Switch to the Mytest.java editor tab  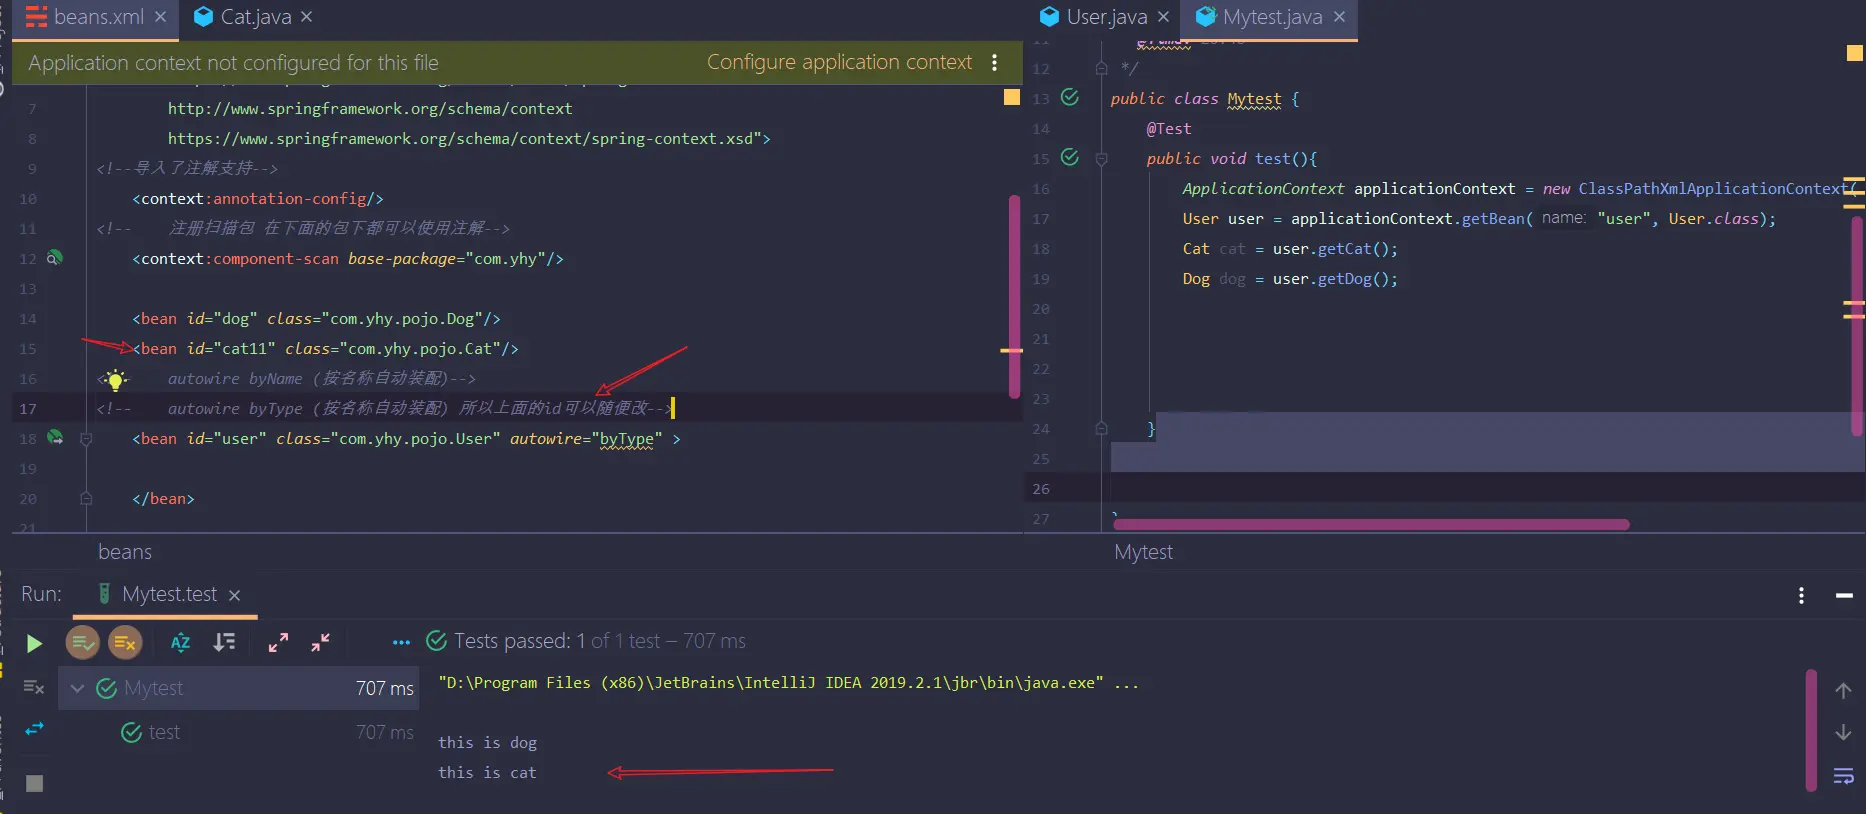(1272, 17)
